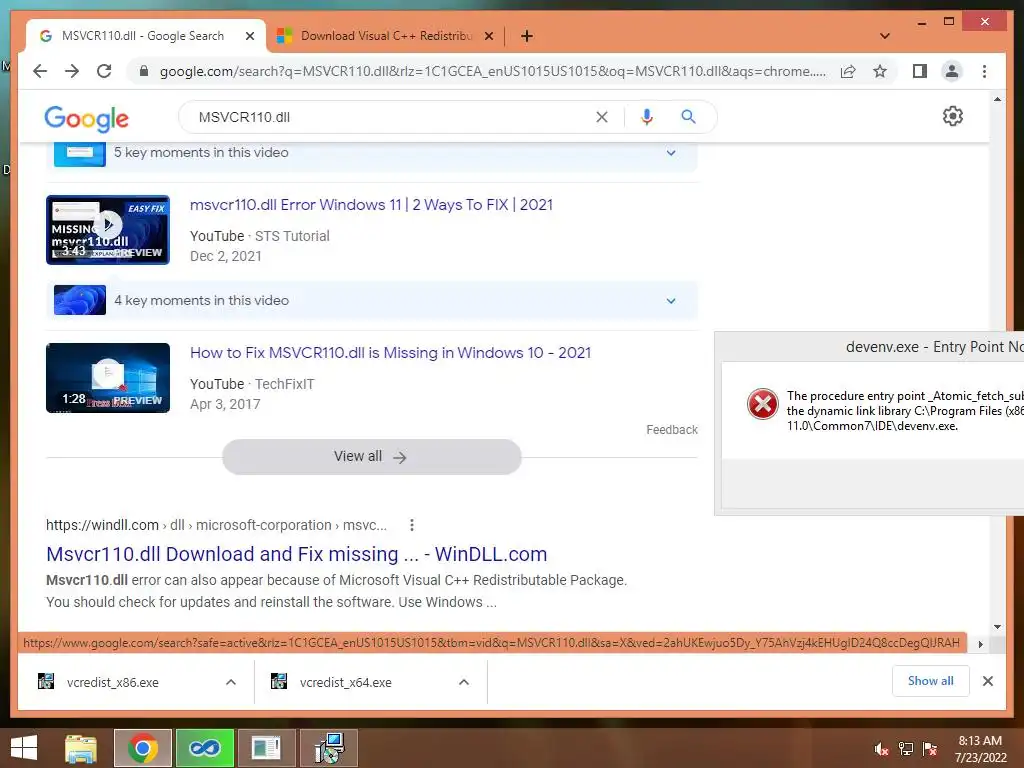This screenshot has height=768, width=1024.
Task: Open Chrome's three-dot menu
Action: tap(984, 71)
